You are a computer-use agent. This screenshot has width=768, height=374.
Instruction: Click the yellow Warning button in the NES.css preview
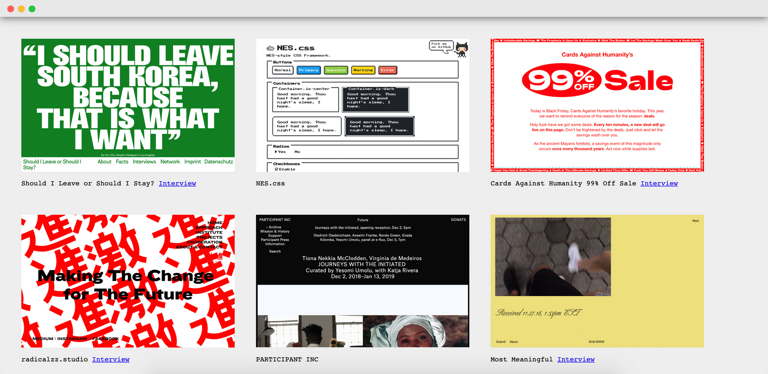click(x=363, y=70)
